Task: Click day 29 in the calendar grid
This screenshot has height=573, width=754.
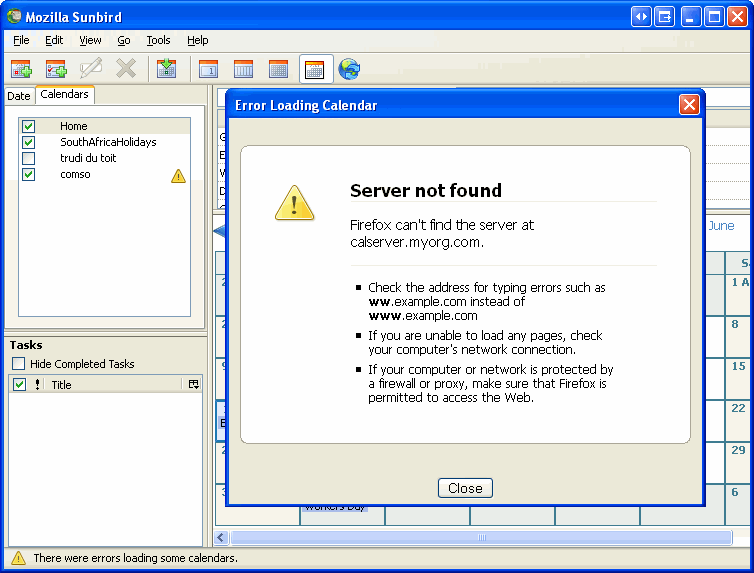Action: click(738, 450)
